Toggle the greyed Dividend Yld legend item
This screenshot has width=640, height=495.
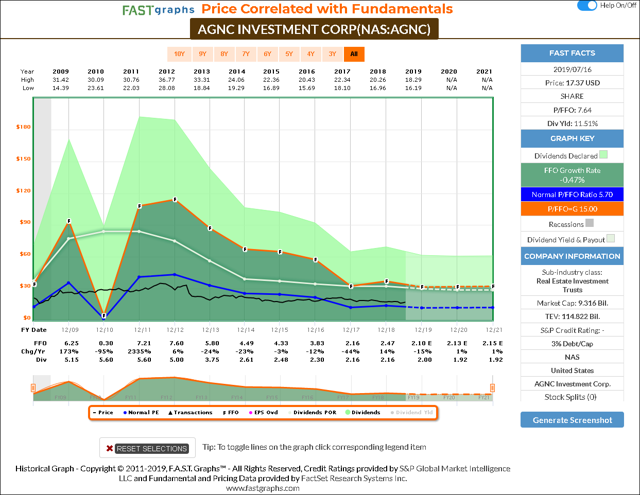coord(411,413)
